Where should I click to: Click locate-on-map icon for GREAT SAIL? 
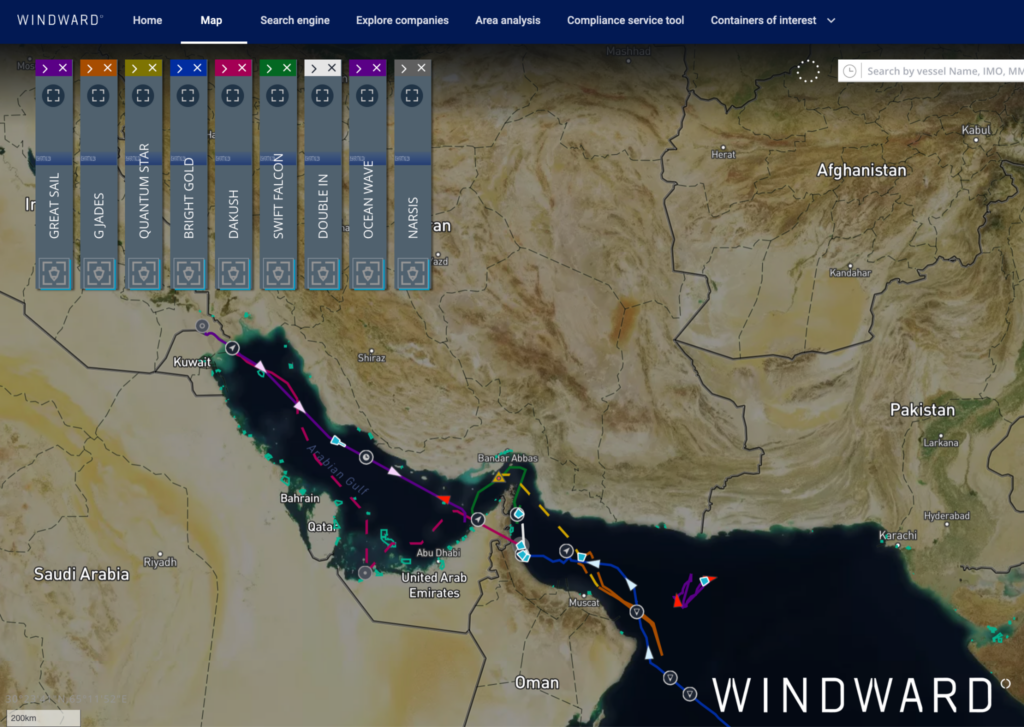[54, 273]
